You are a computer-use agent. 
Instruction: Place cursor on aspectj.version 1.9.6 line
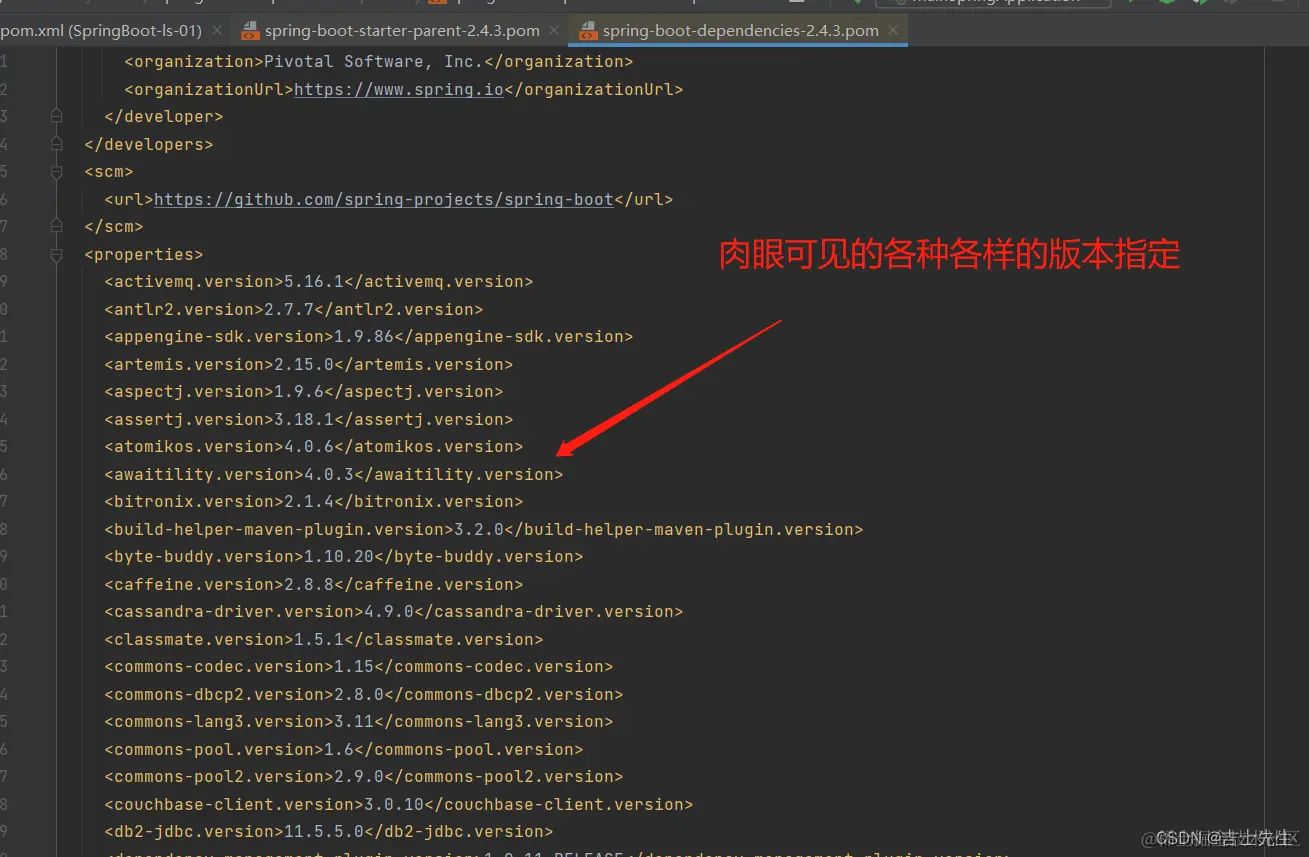tap(303, 391)
